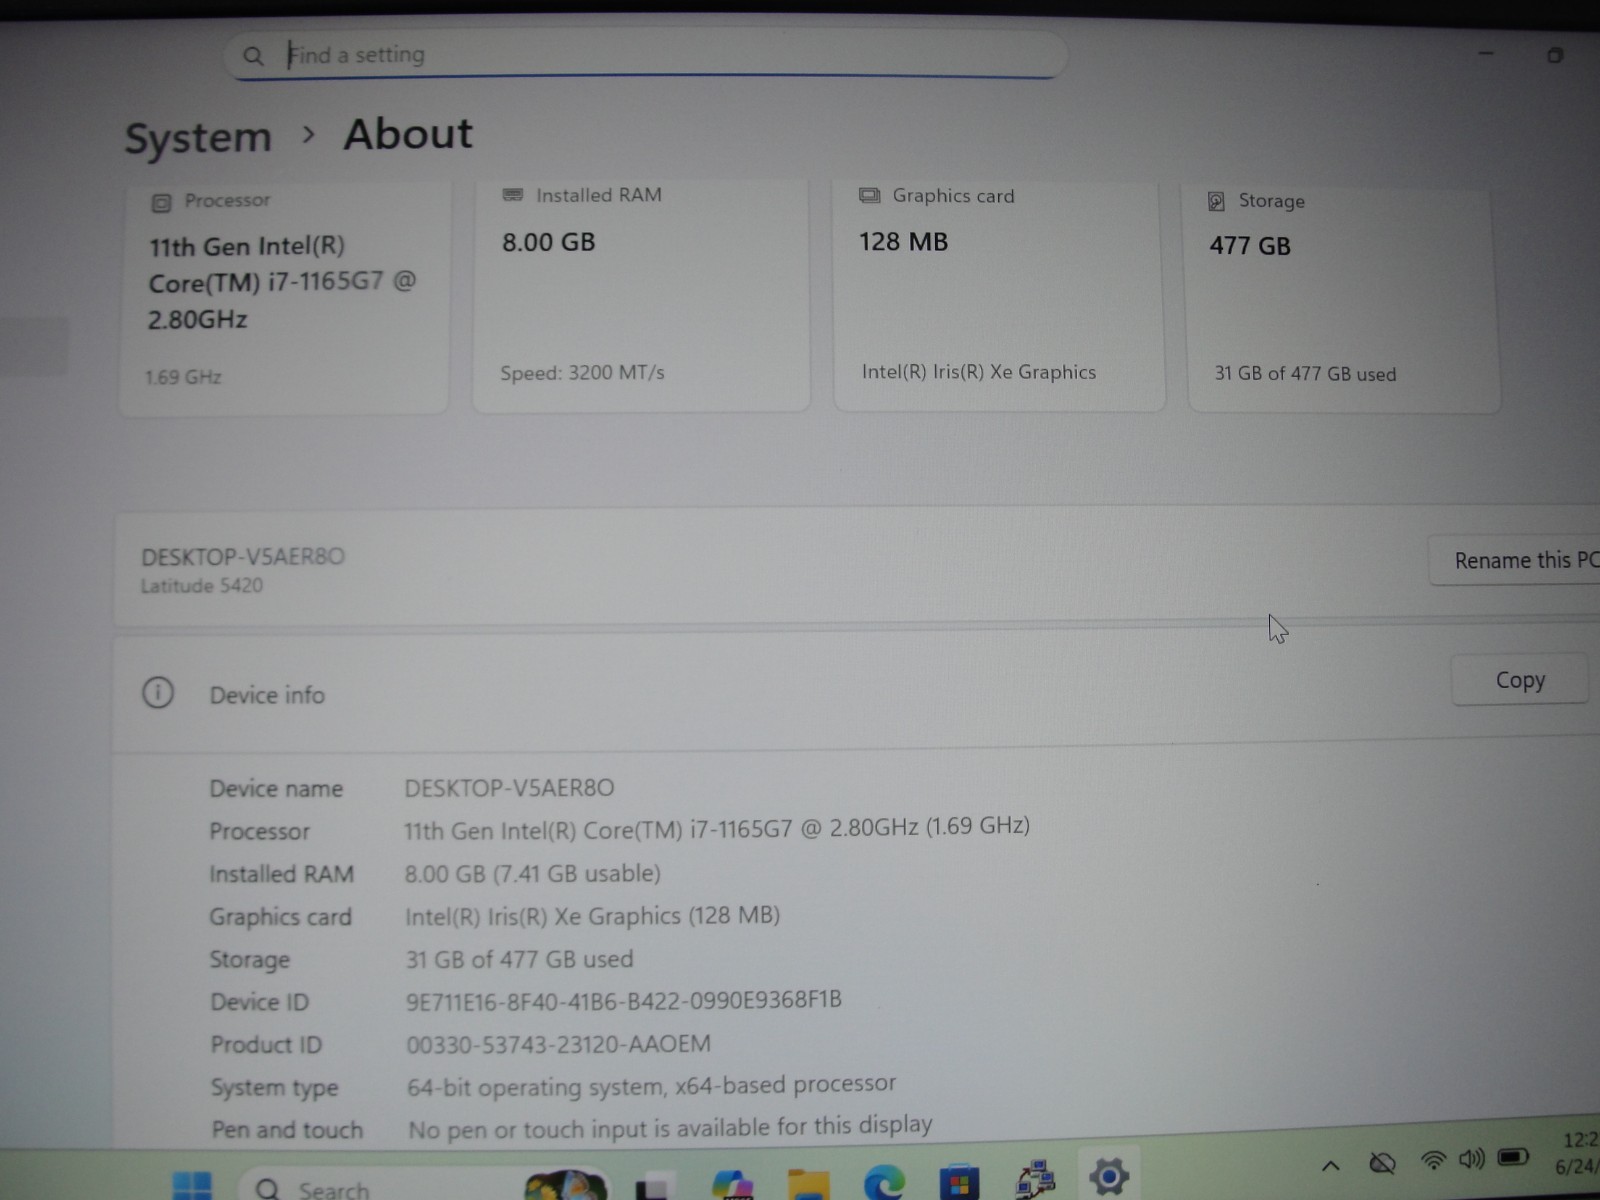This screenshot has width=1600, height=1200.
Task: Show hidden tray icons chevron
Action: coord(1330,1165)
